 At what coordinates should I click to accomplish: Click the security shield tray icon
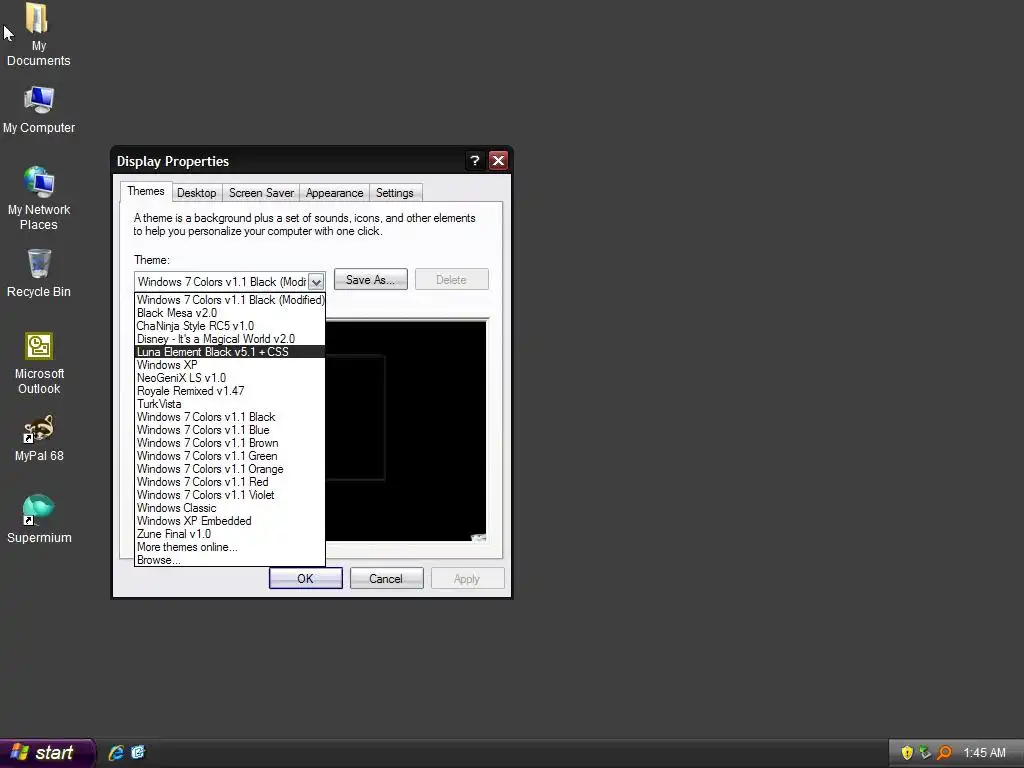906,753
